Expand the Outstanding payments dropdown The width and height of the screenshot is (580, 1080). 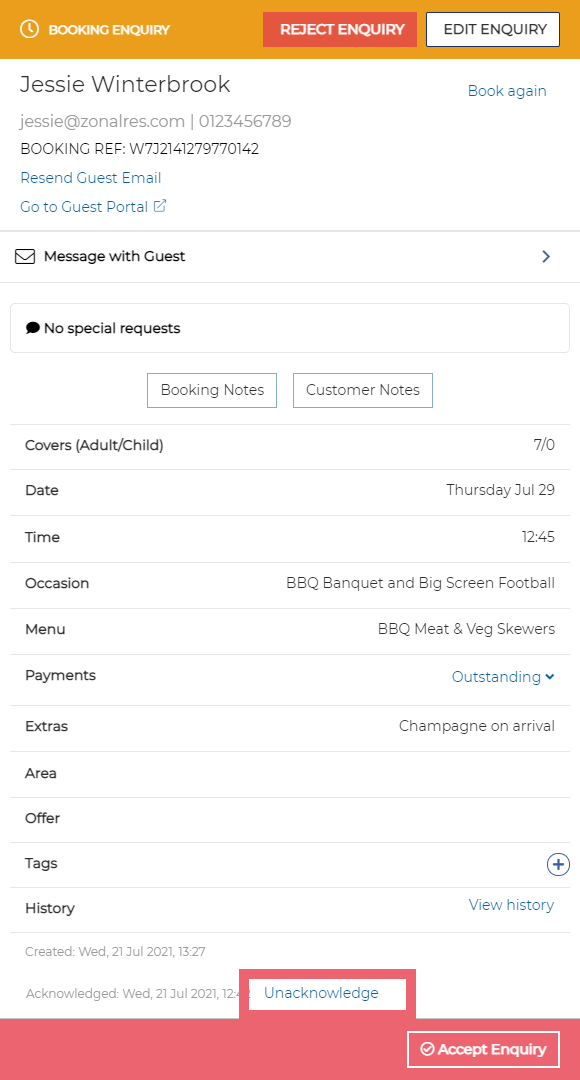tap(503, 677)
